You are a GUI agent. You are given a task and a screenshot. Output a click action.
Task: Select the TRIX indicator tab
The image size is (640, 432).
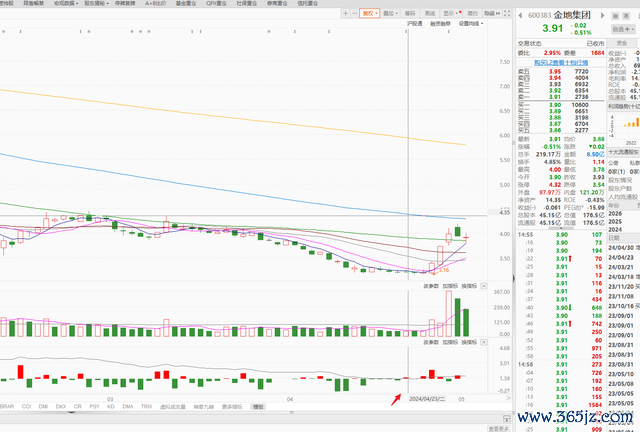(146, 407)
